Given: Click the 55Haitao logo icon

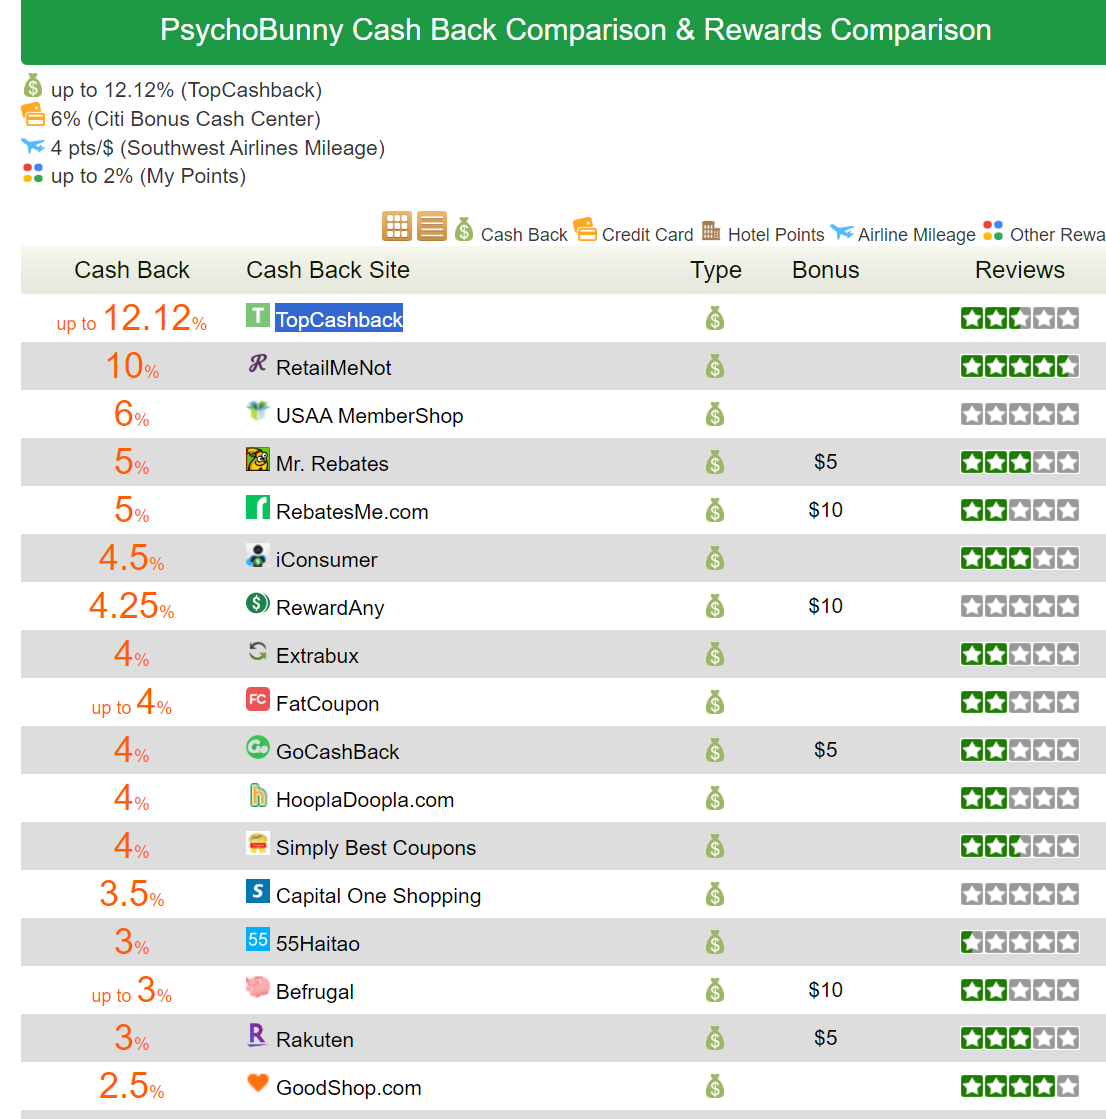Looking at the screenshot, I should pos(258,940).
